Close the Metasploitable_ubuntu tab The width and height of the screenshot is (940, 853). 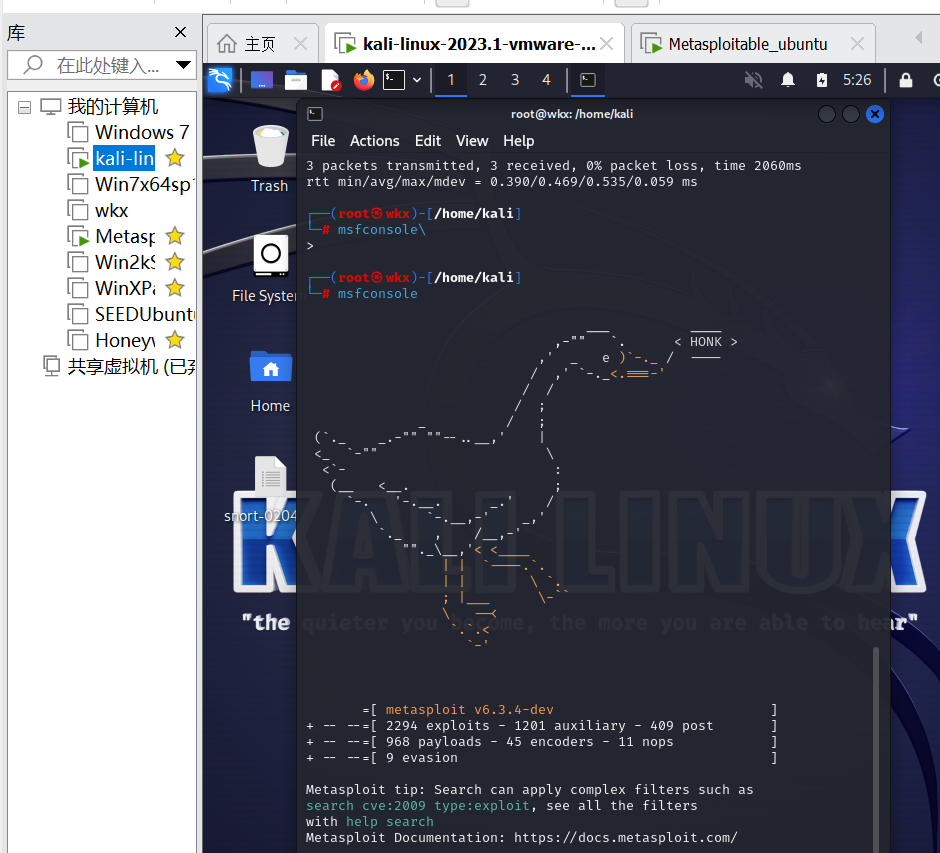857,44
